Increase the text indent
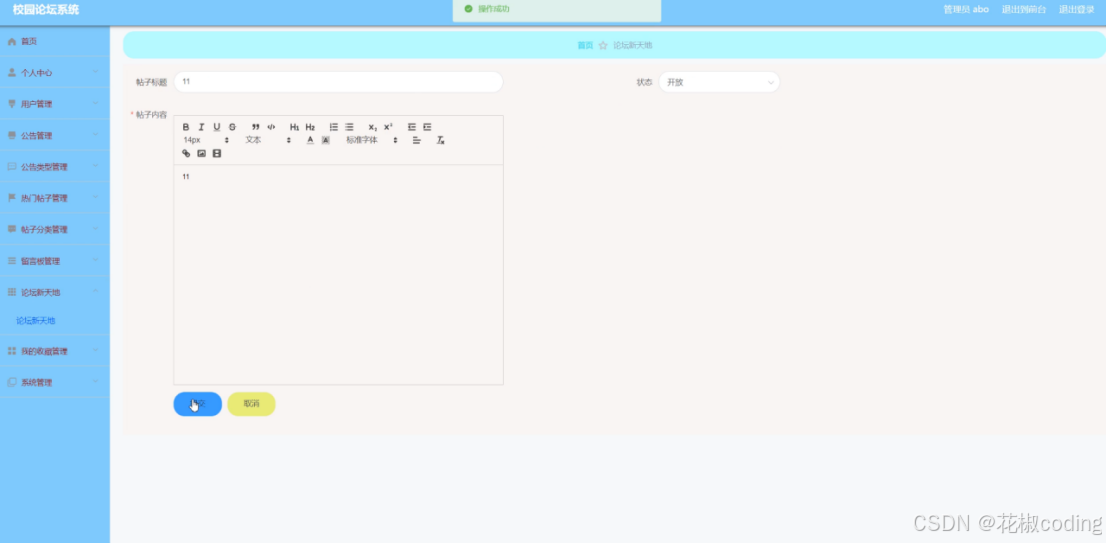 click(427, 127)
